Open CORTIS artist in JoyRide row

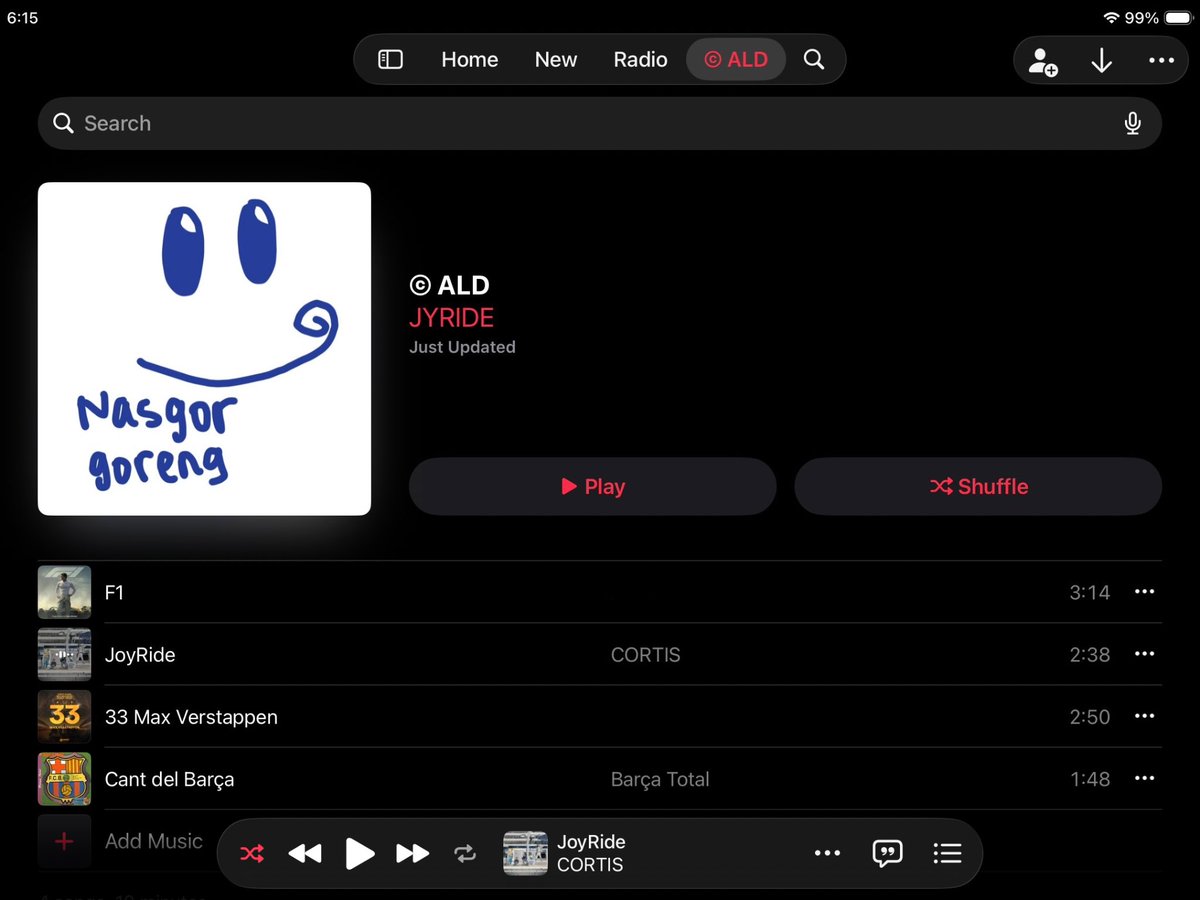[645, 655]
